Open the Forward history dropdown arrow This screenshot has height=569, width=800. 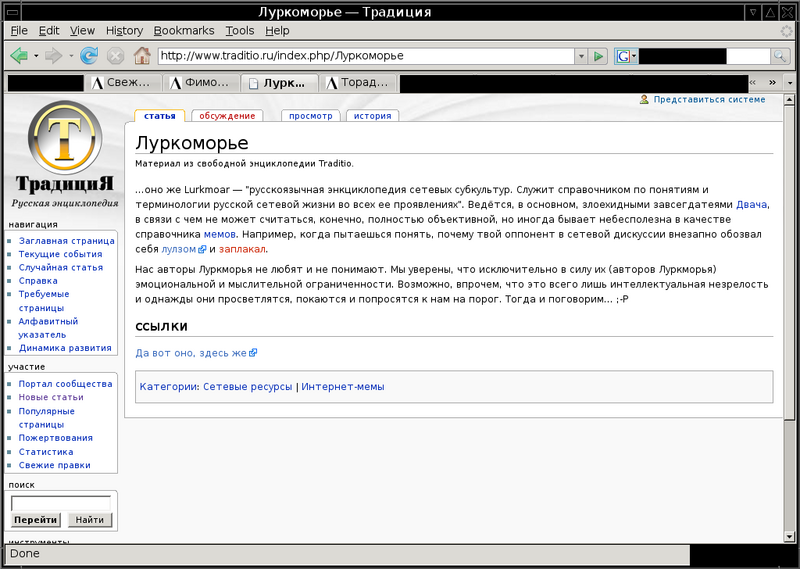click(x=71, y=56)
